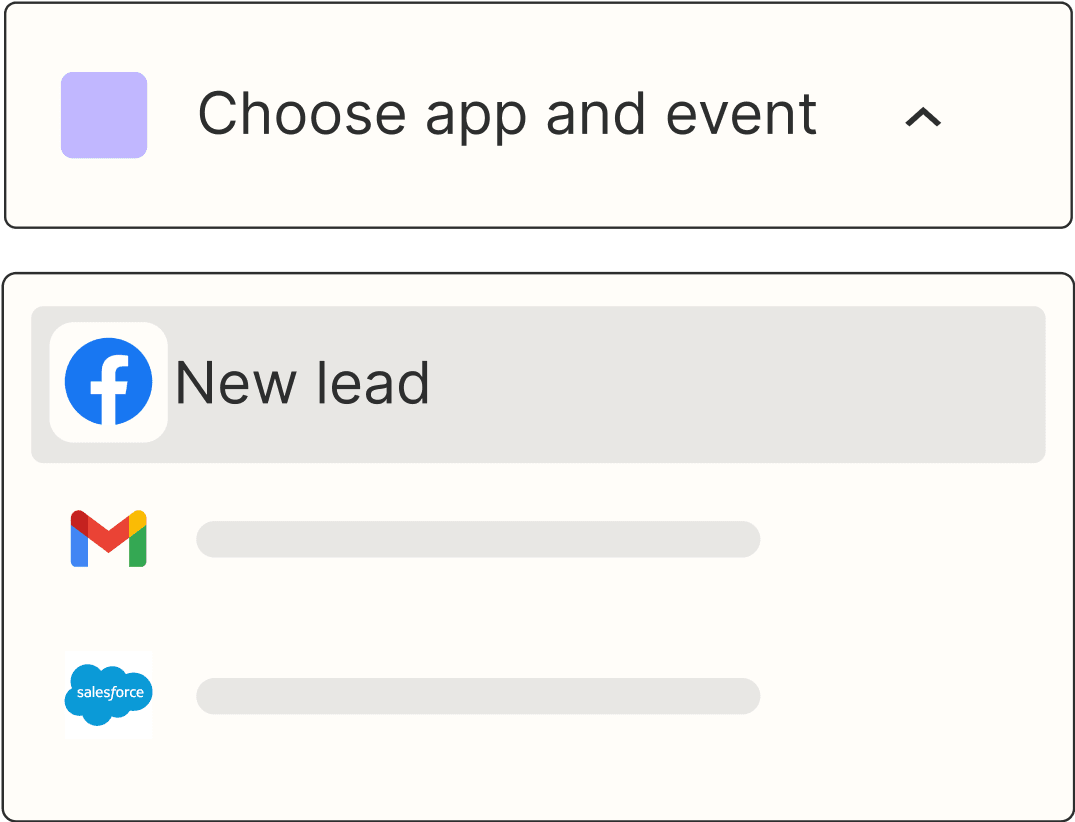The height and width of the screenshot is (822, 1075).
Task: Click the white 'f' letter in blue circle
Action: [110, 389]
